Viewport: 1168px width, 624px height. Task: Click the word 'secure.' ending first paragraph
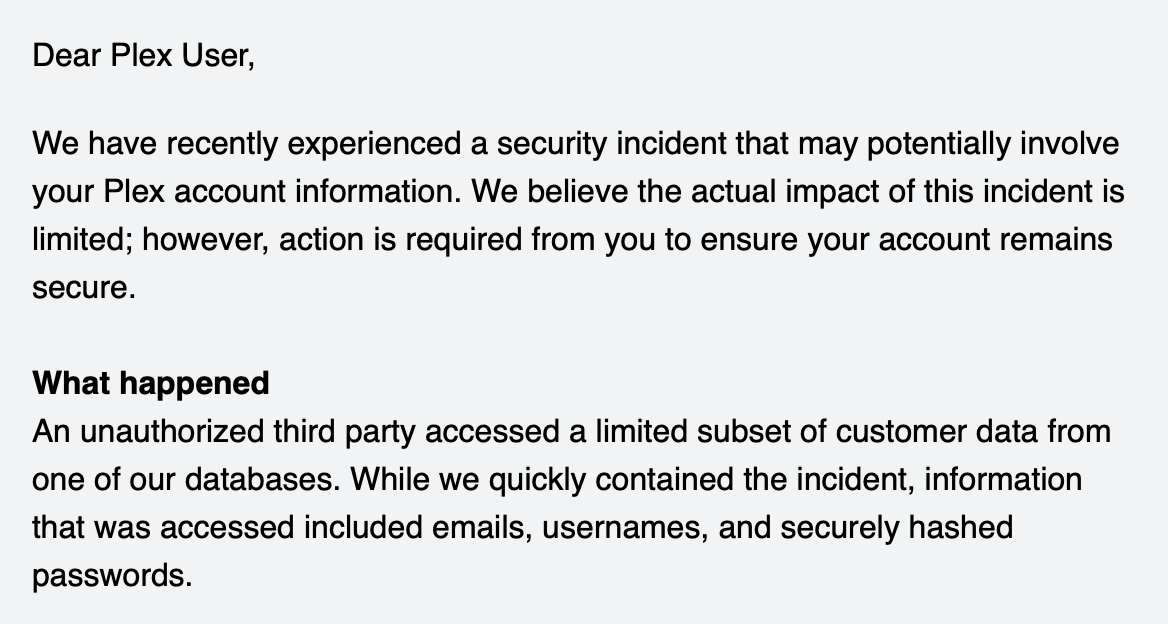click(84, 288)
